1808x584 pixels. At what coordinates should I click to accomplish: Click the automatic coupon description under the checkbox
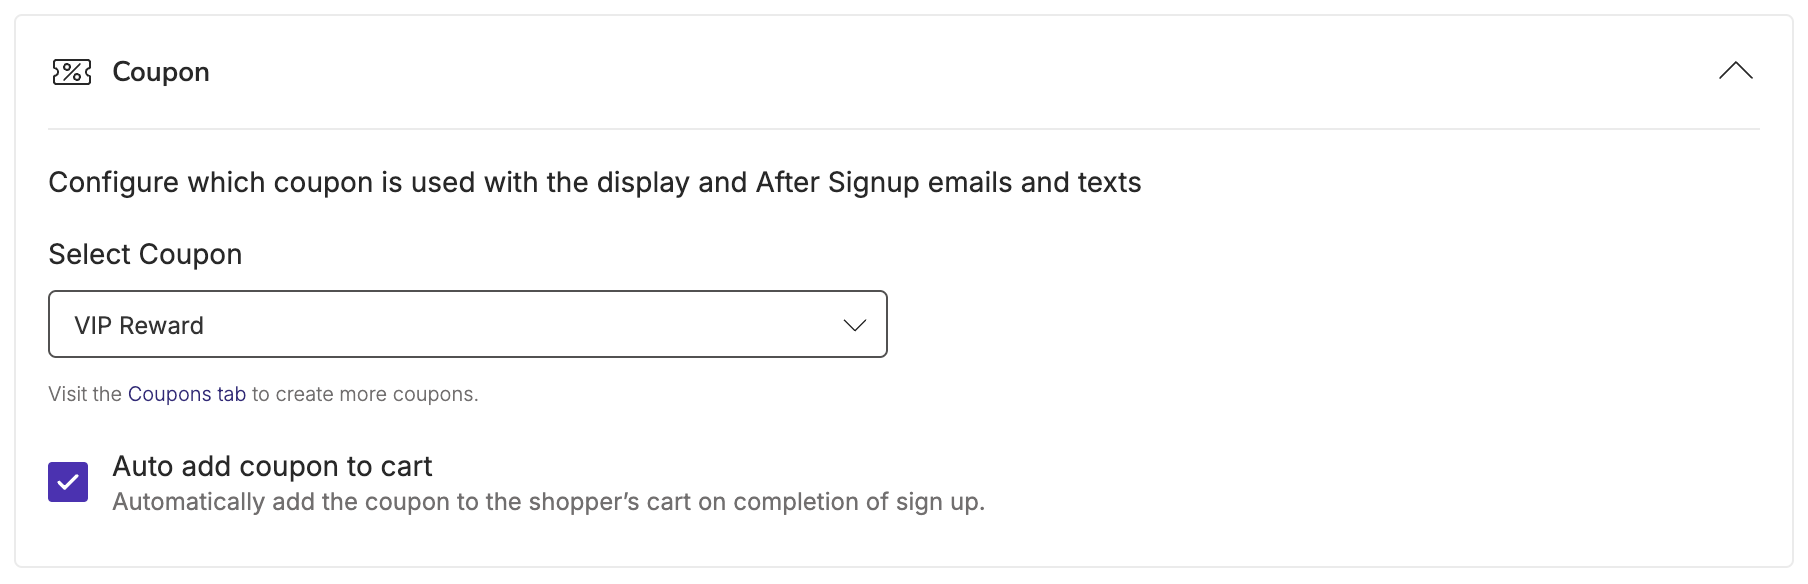[x=549, y=502]
